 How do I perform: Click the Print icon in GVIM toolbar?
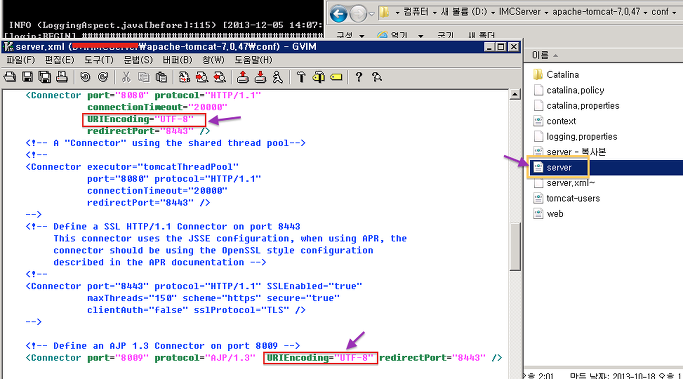pos(62,77)
